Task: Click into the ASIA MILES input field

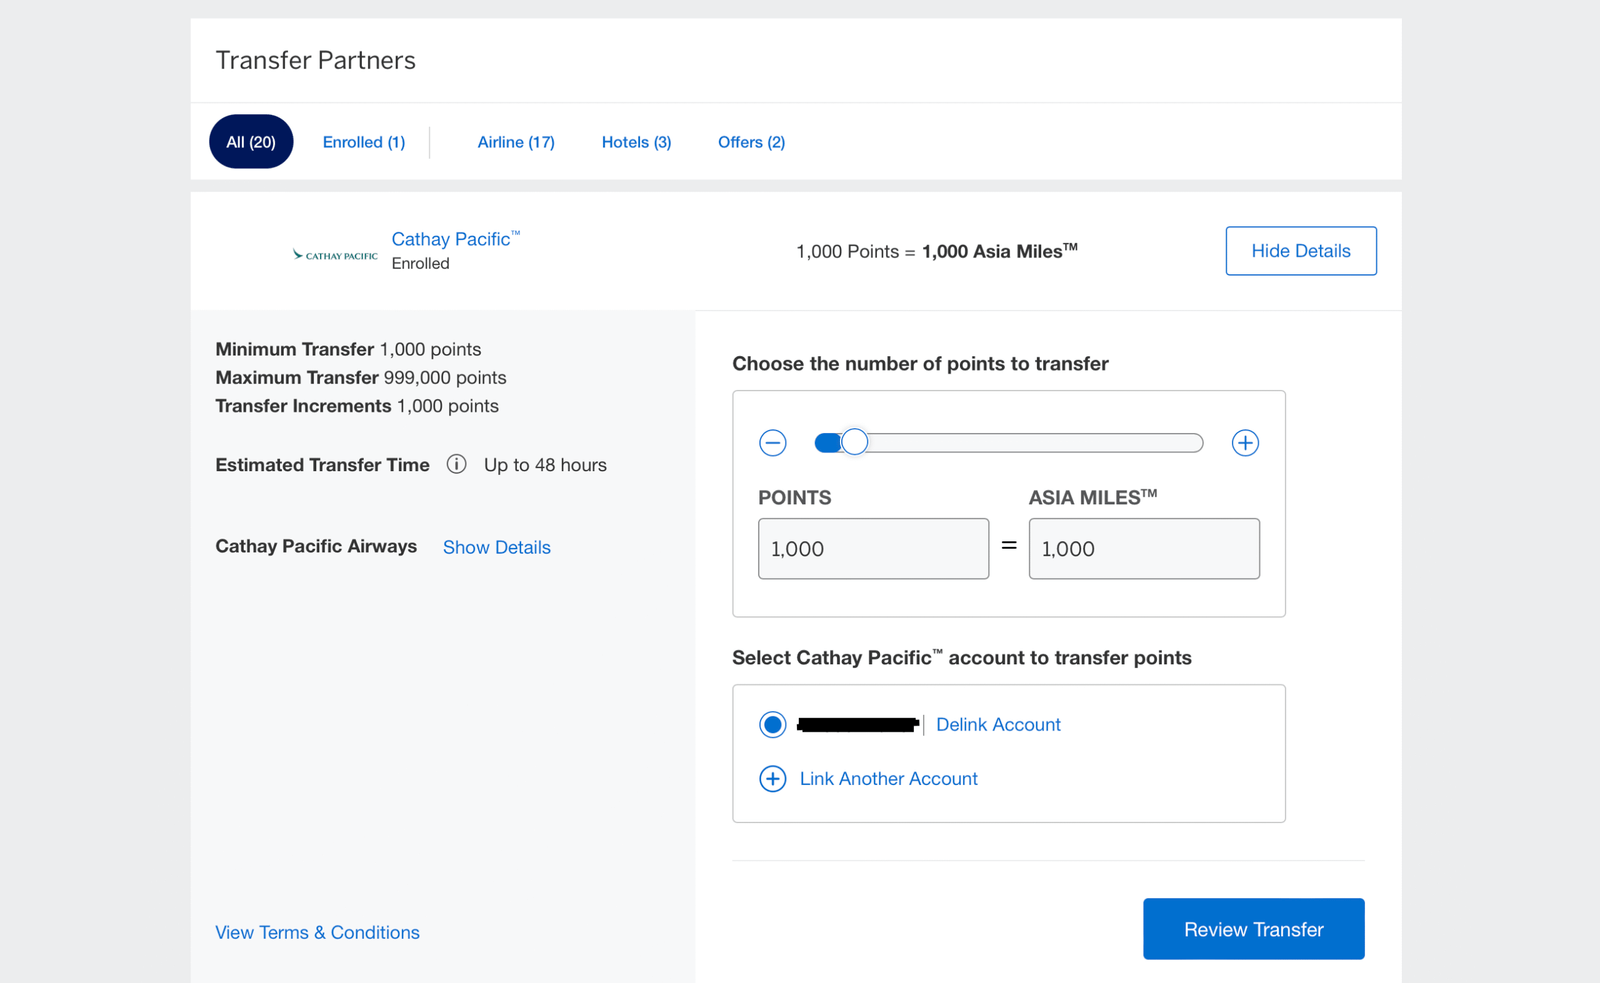Action: tap(1143, 549)
